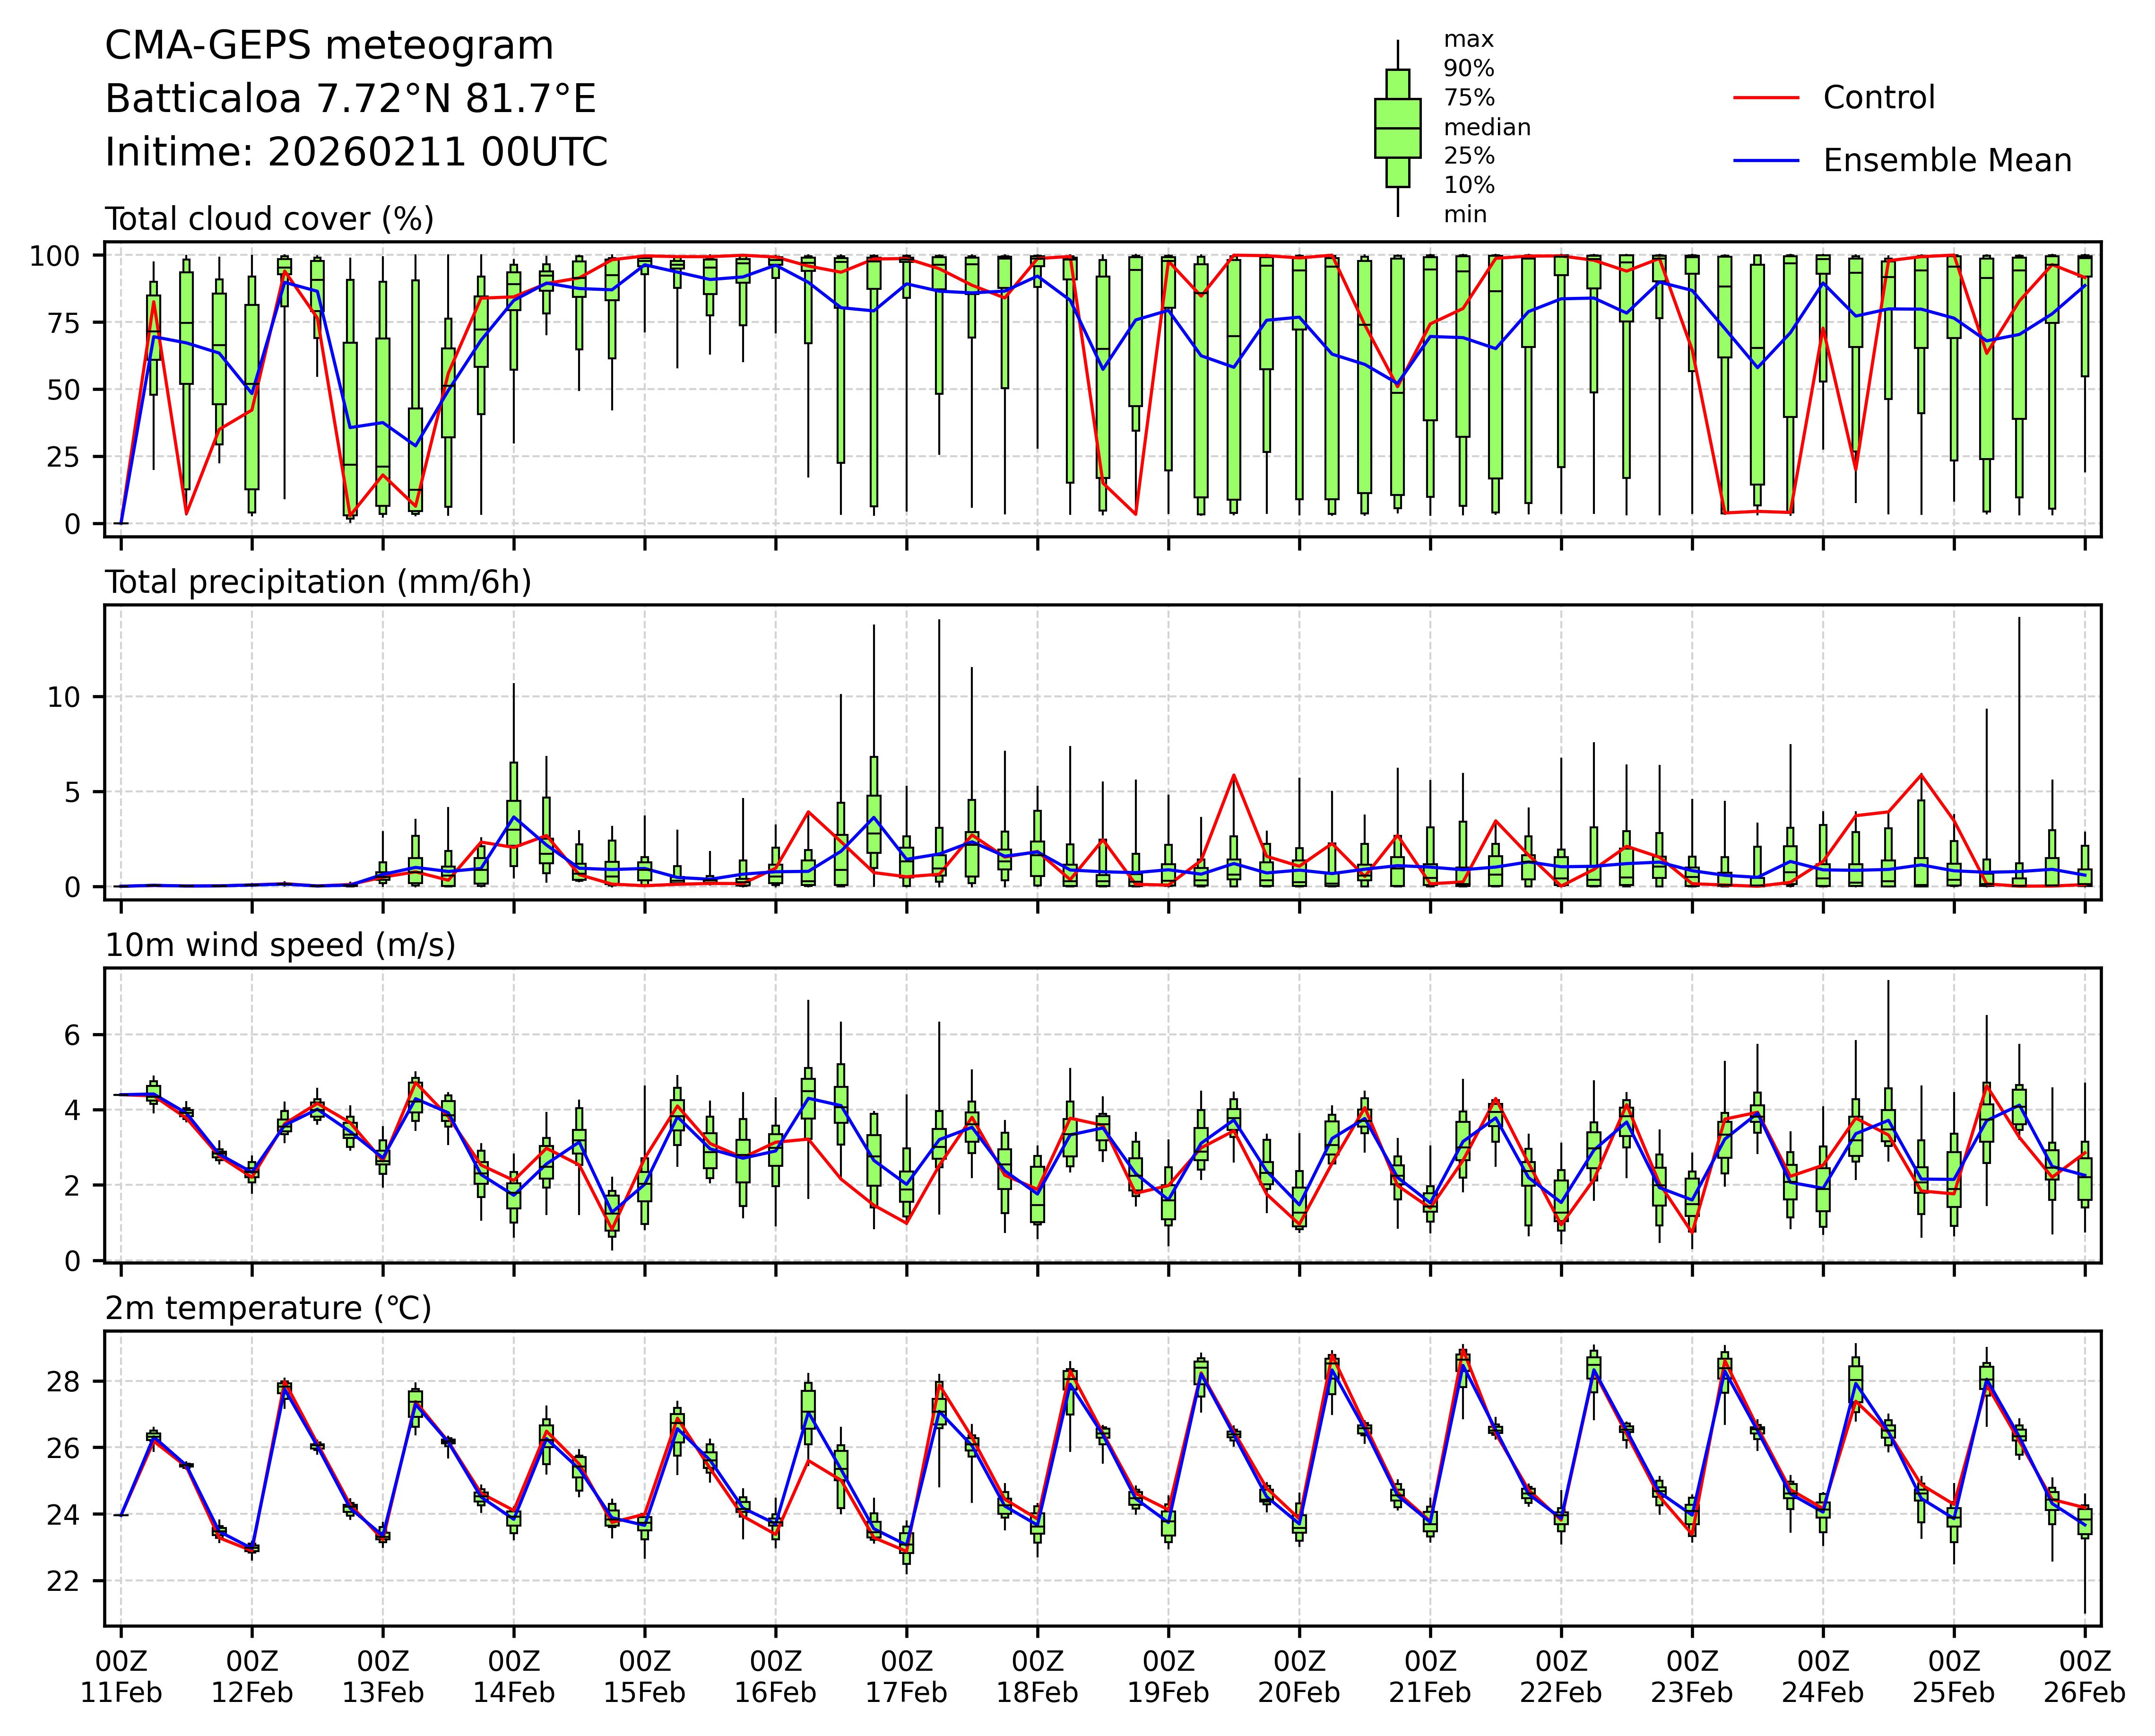Click the Initime 20260211 00UTC text
2155x1736 pixels.
tap(356, 152)
